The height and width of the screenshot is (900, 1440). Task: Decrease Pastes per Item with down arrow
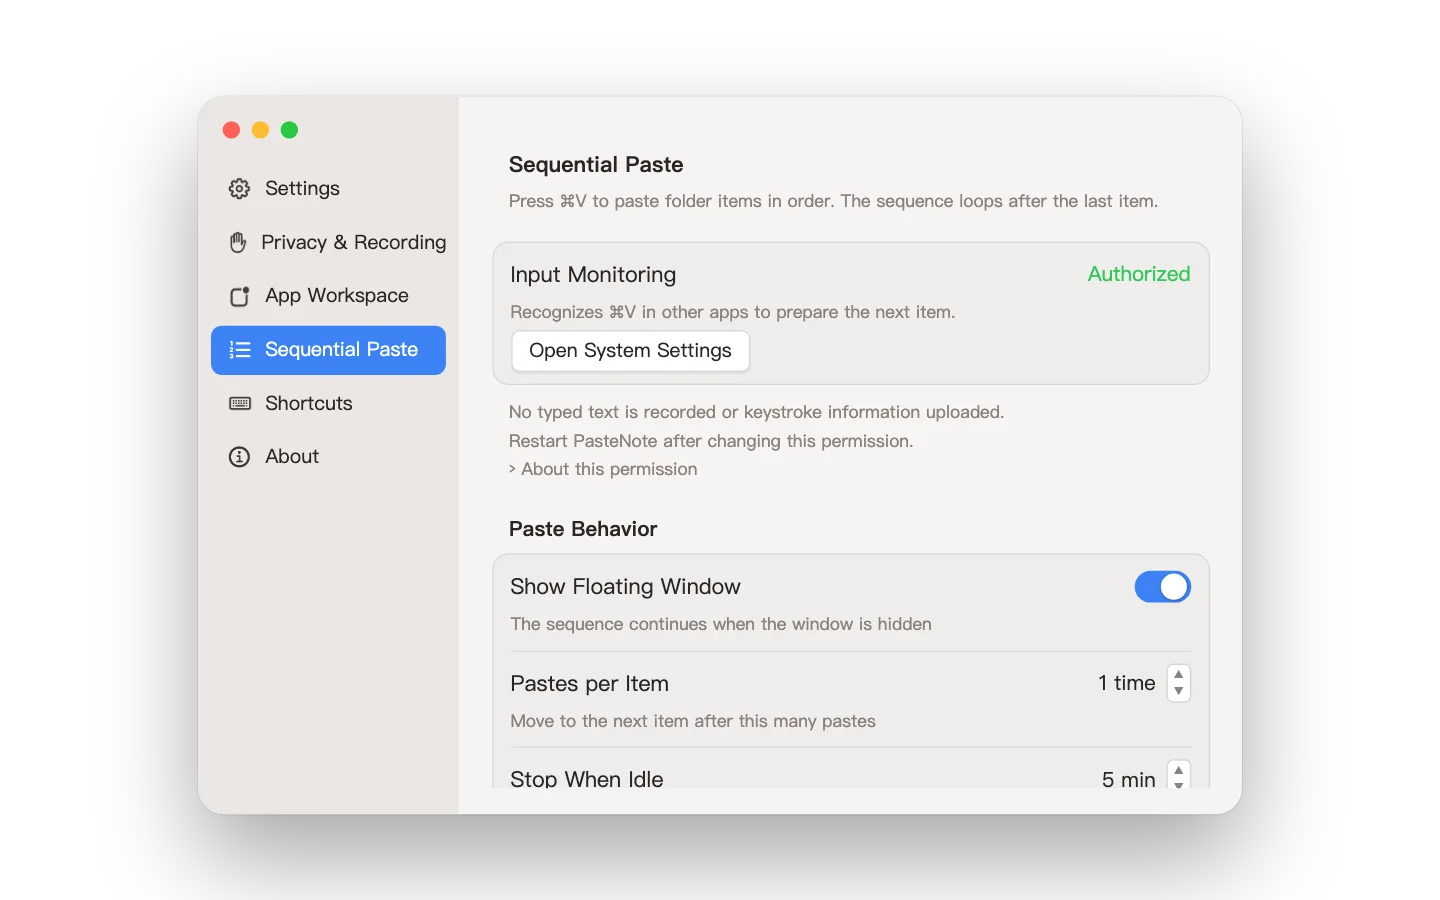[1179, 692]
